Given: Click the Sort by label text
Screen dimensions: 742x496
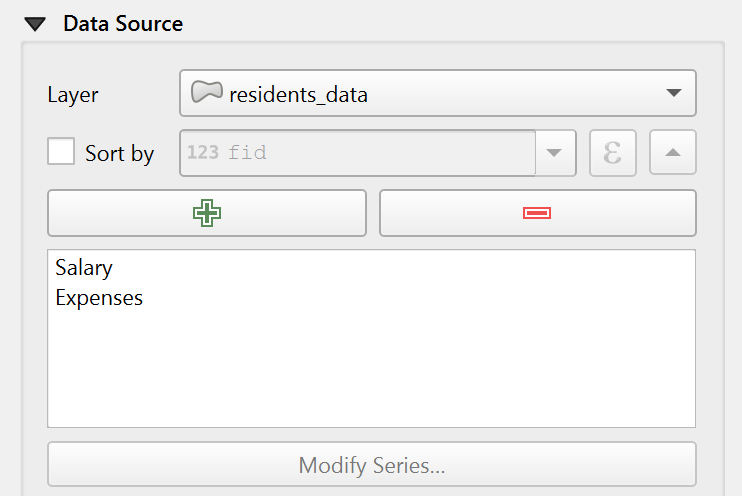Looking at the screenshot, I should [119, 153].
